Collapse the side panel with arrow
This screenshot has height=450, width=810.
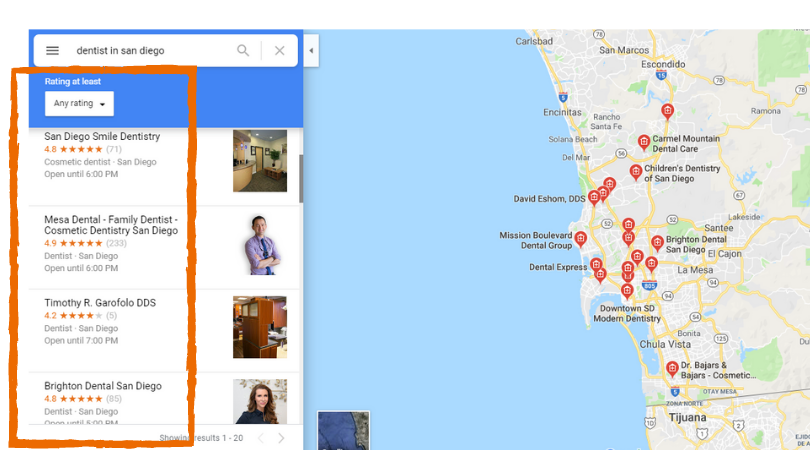tap(311, 51)
